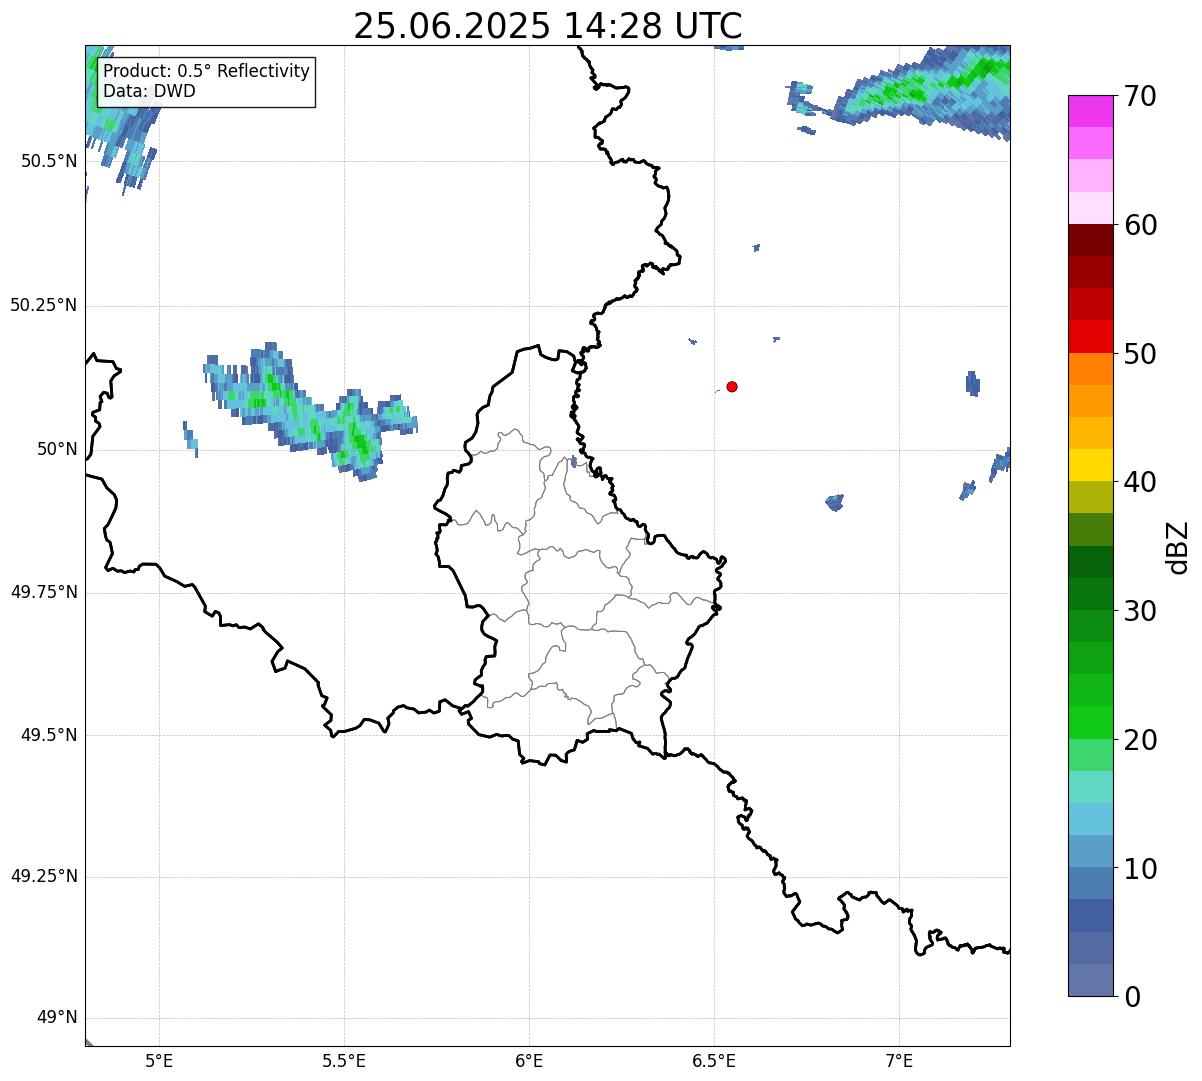Click the red station marker dot
This screenshot has width=1202, height=1081.
coord(732,386)
